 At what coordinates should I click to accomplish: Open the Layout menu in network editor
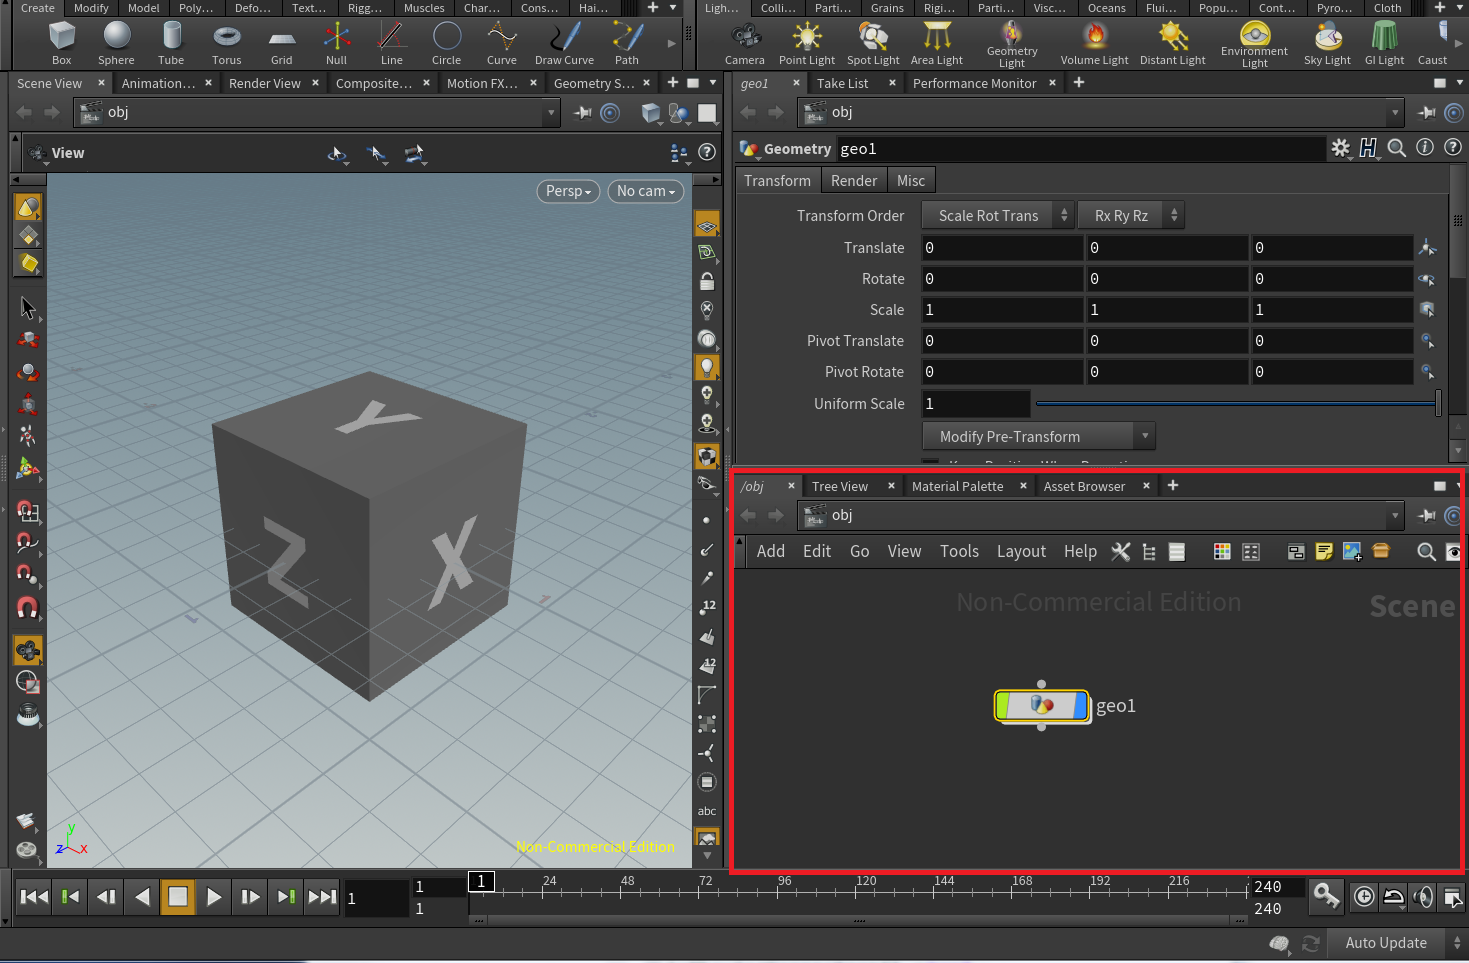click(x=1021, y=552)
